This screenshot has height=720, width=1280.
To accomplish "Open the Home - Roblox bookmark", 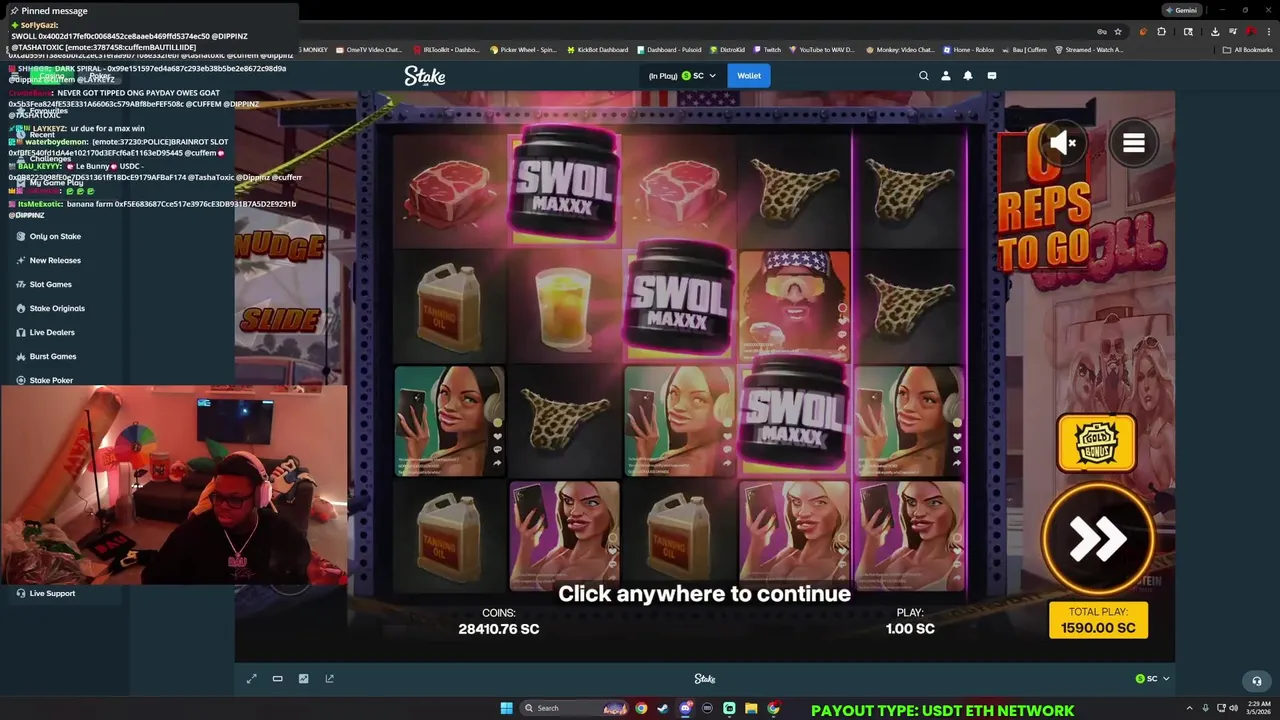I will (969, 50).
